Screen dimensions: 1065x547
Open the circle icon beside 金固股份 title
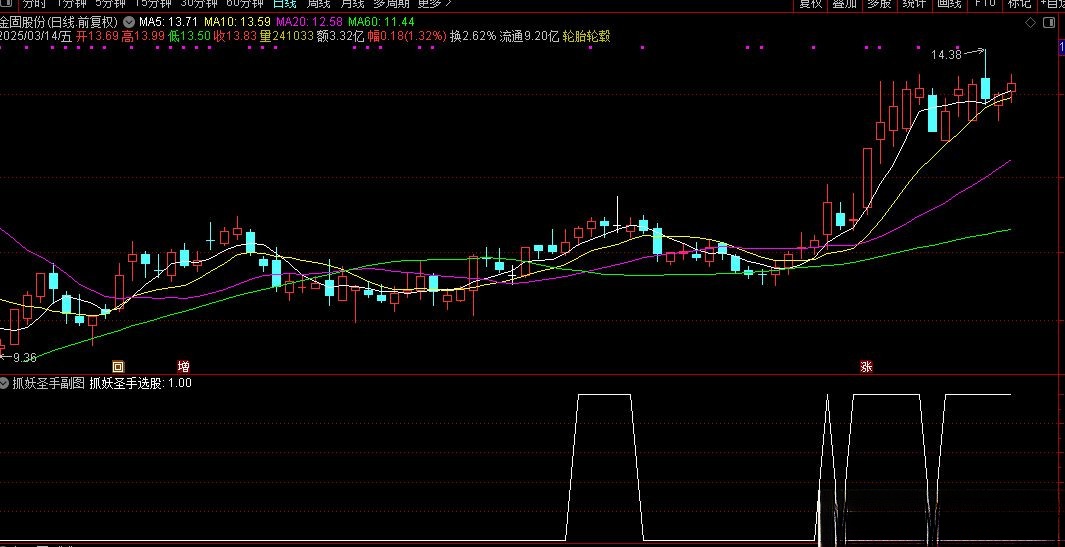click(127, 21)
